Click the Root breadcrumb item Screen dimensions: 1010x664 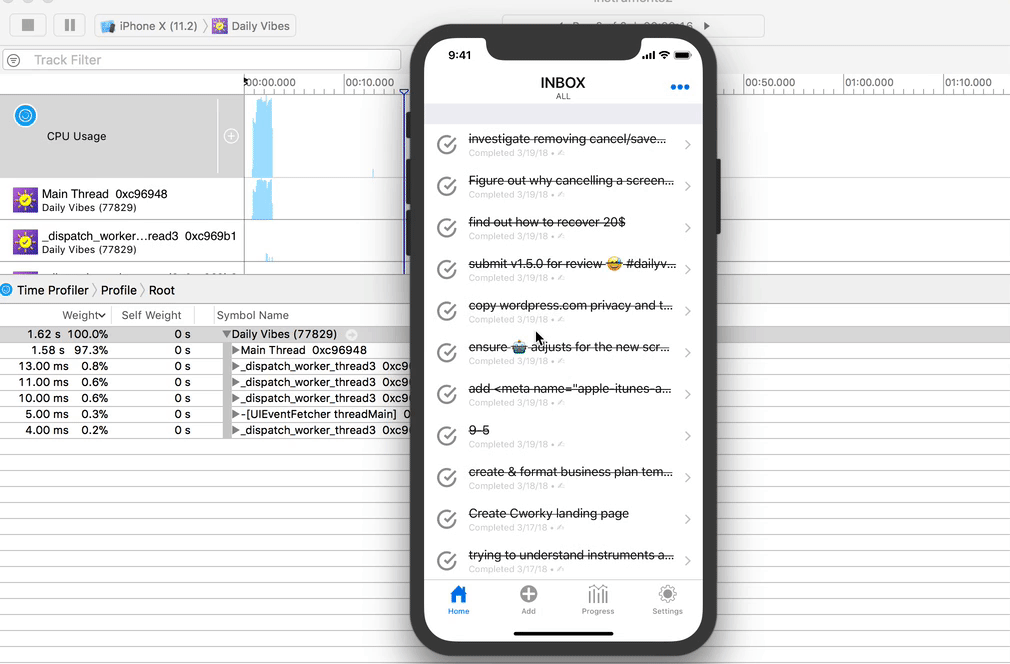coord(162,290)
